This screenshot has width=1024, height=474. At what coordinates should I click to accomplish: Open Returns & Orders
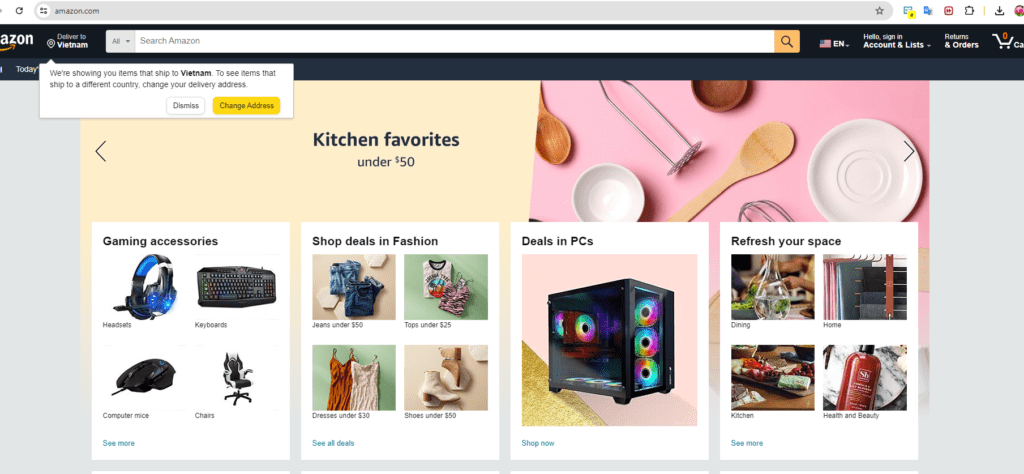click(x=961, y=41)
